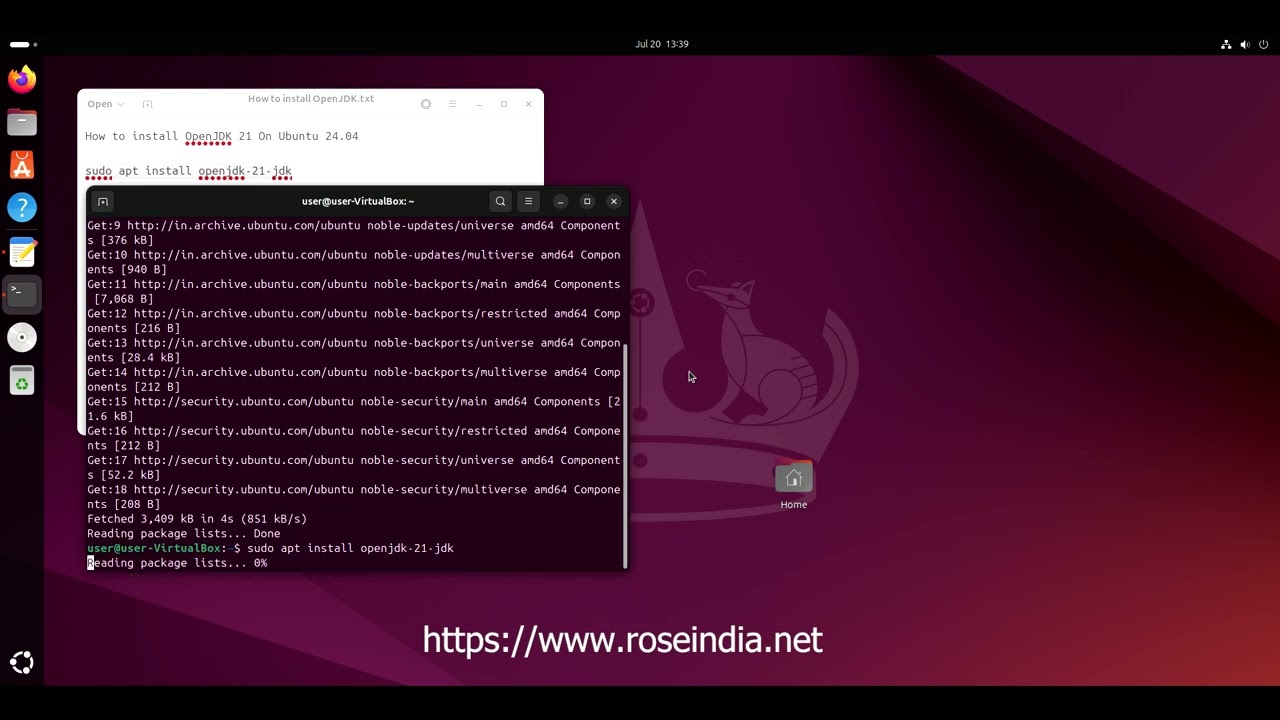Image resolution: width=1280 pixels, height=720 pixels.
Task: Click the 'How to install OpenJDK.txt' title
Action: [311, 99]
